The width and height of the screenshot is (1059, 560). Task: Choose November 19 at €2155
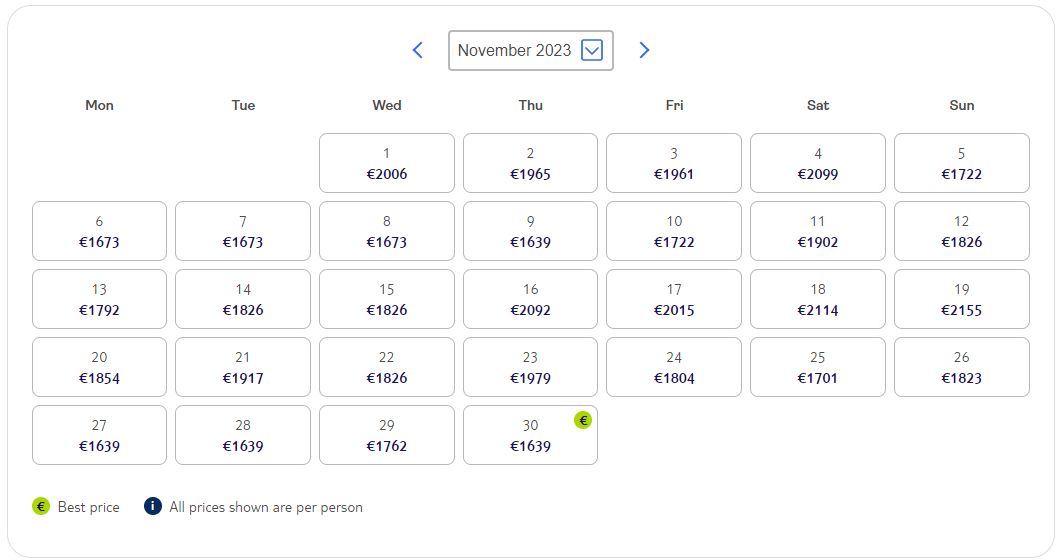[x=962, y=299]
